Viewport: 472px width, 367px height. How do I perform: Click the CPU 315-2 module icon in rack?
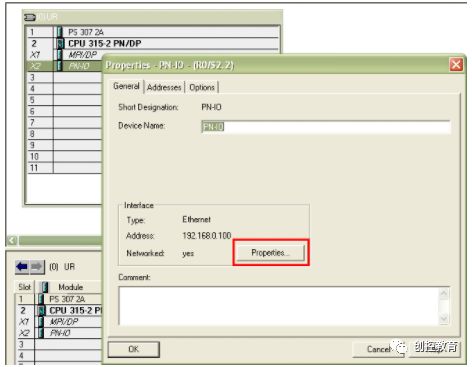(x=60, y=43)
